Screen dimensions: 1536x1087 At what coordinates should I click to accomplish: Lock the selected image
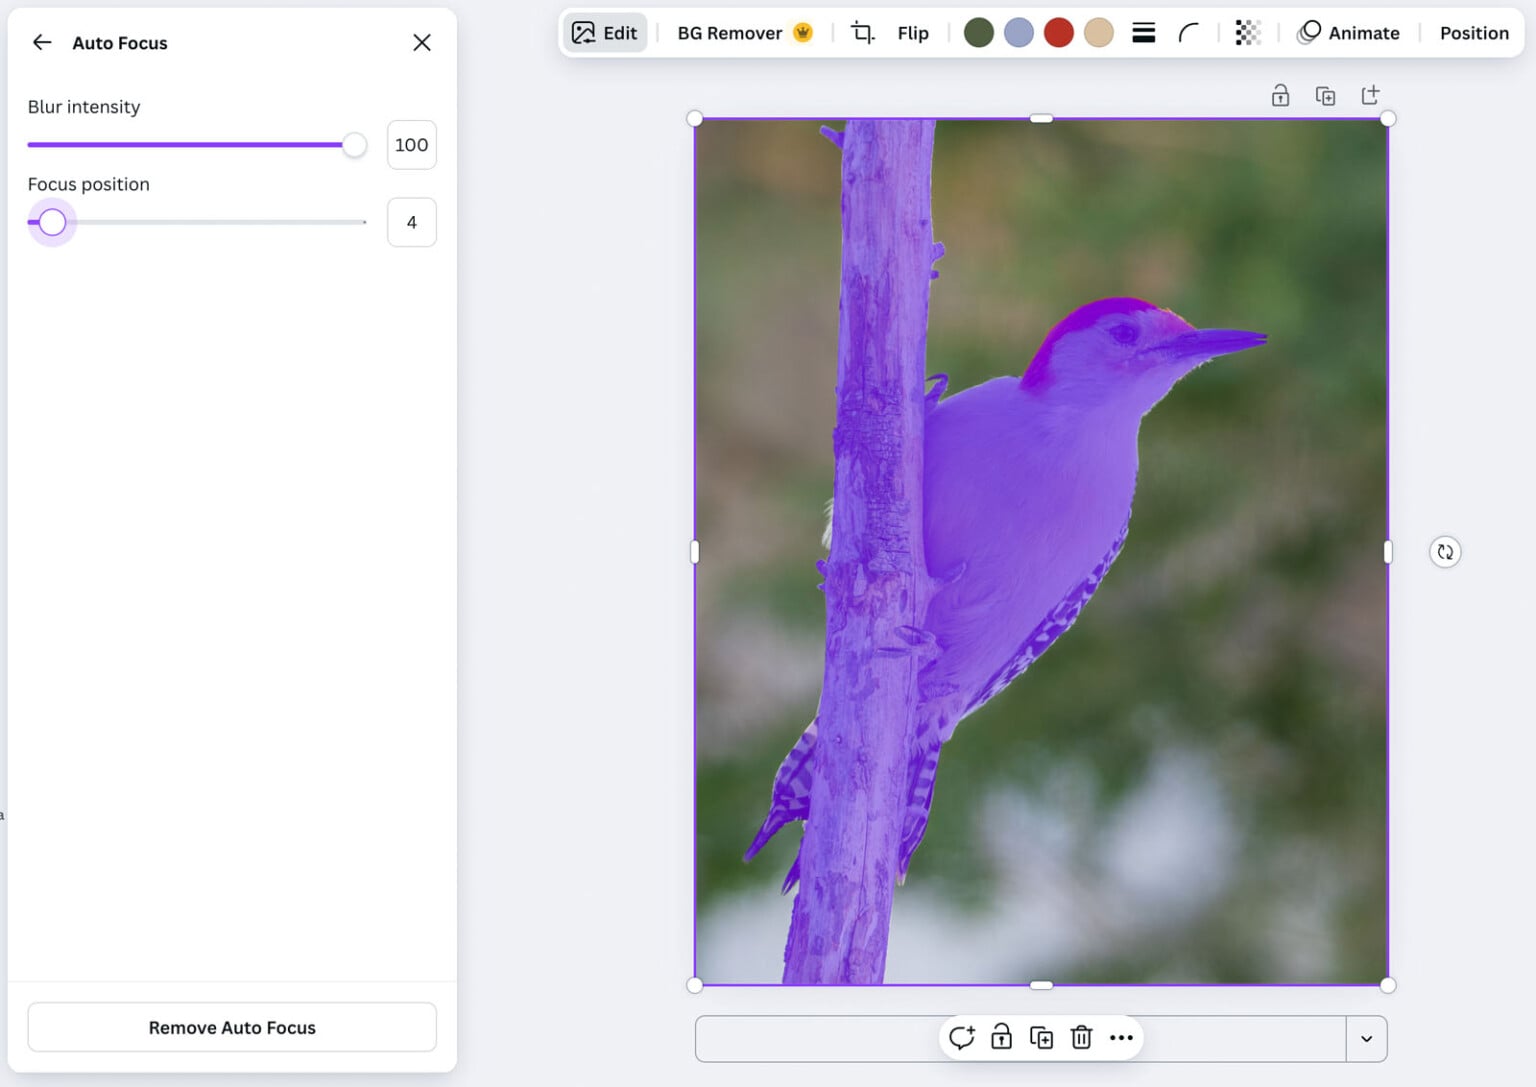coord(1001,1038)
